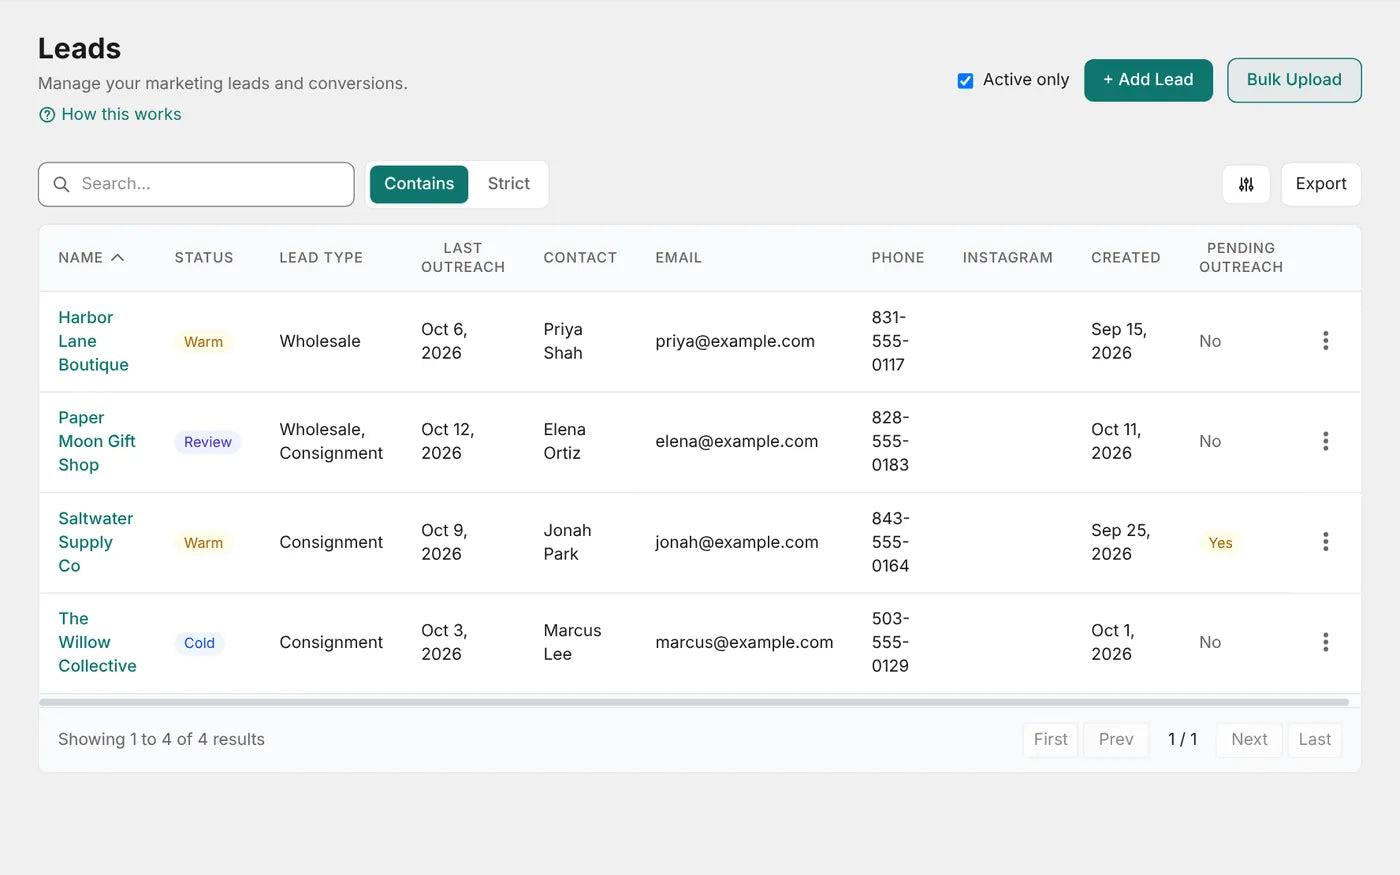
Task: Click the Bulk Upload button
Action: tap(1294, 80)
